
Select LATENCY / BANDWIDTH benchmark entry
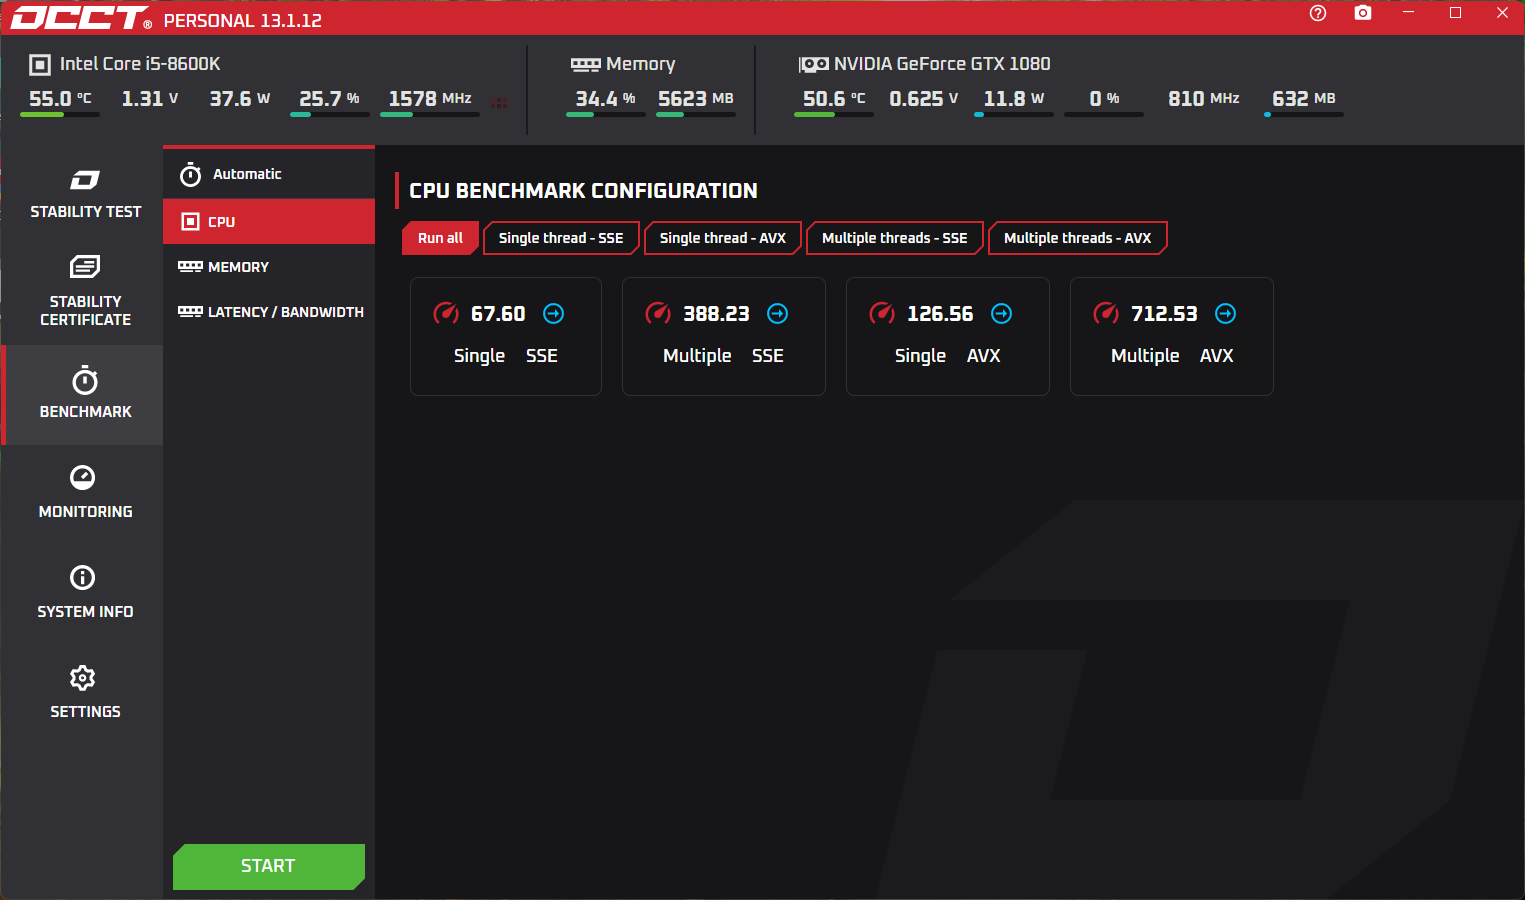269,312
